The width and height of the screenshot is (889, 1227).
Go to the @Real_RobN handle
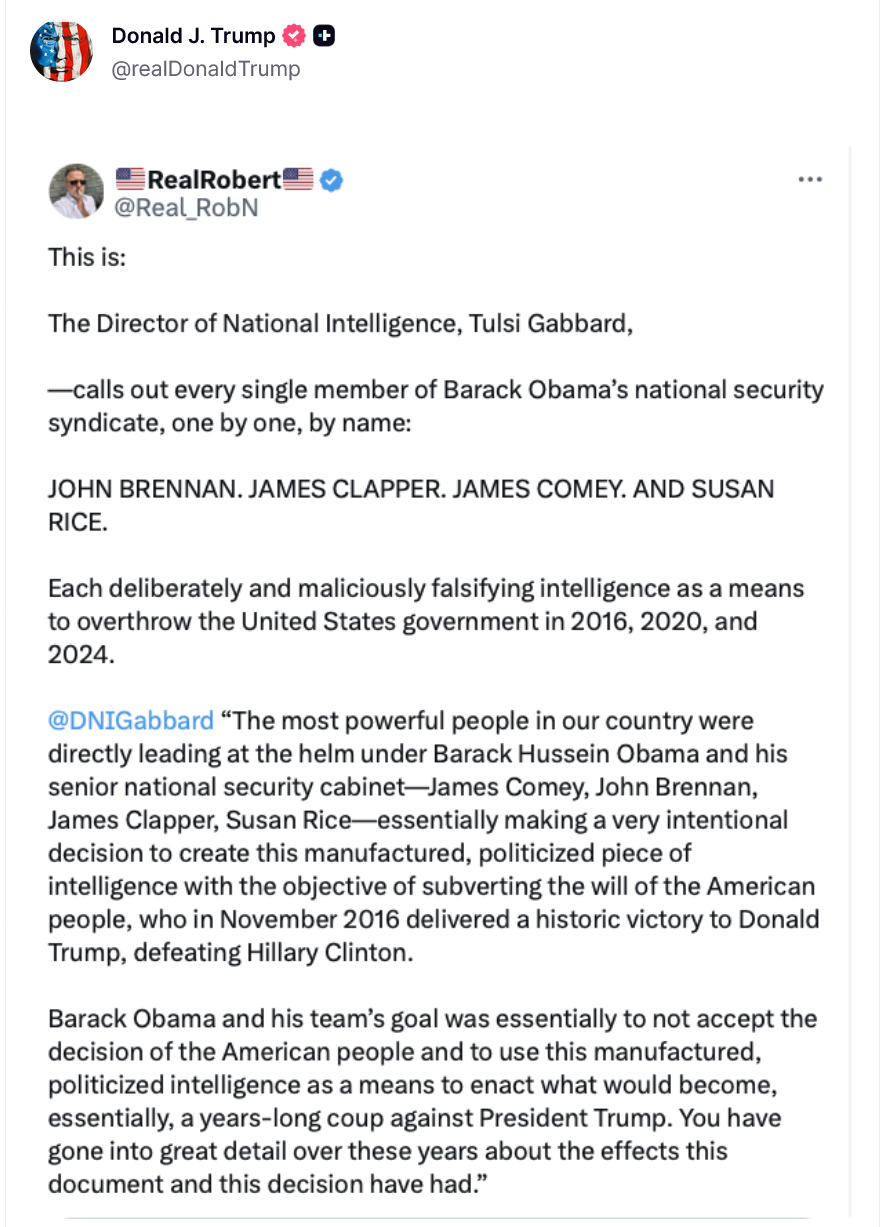click(188, 208)
